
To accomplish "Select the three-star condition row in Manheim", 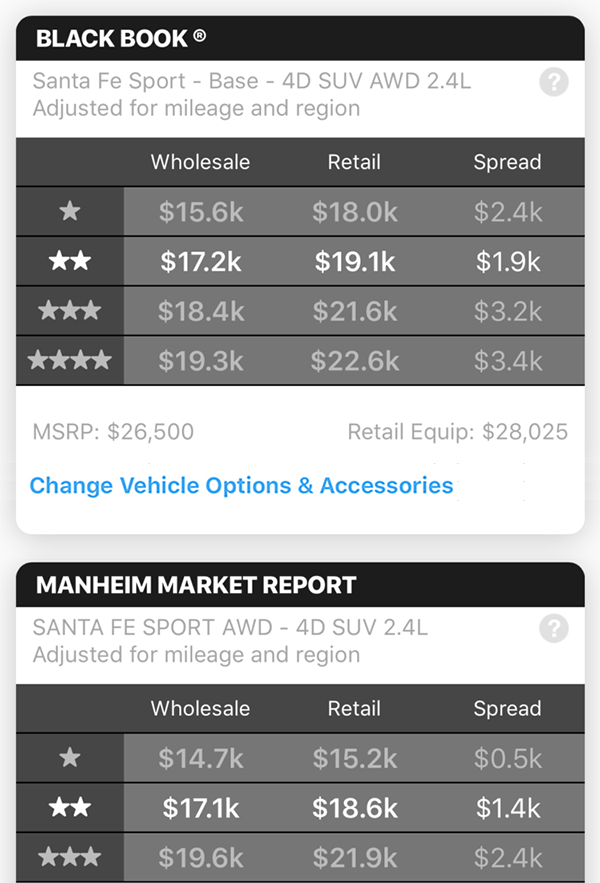I will coord(70,857).
